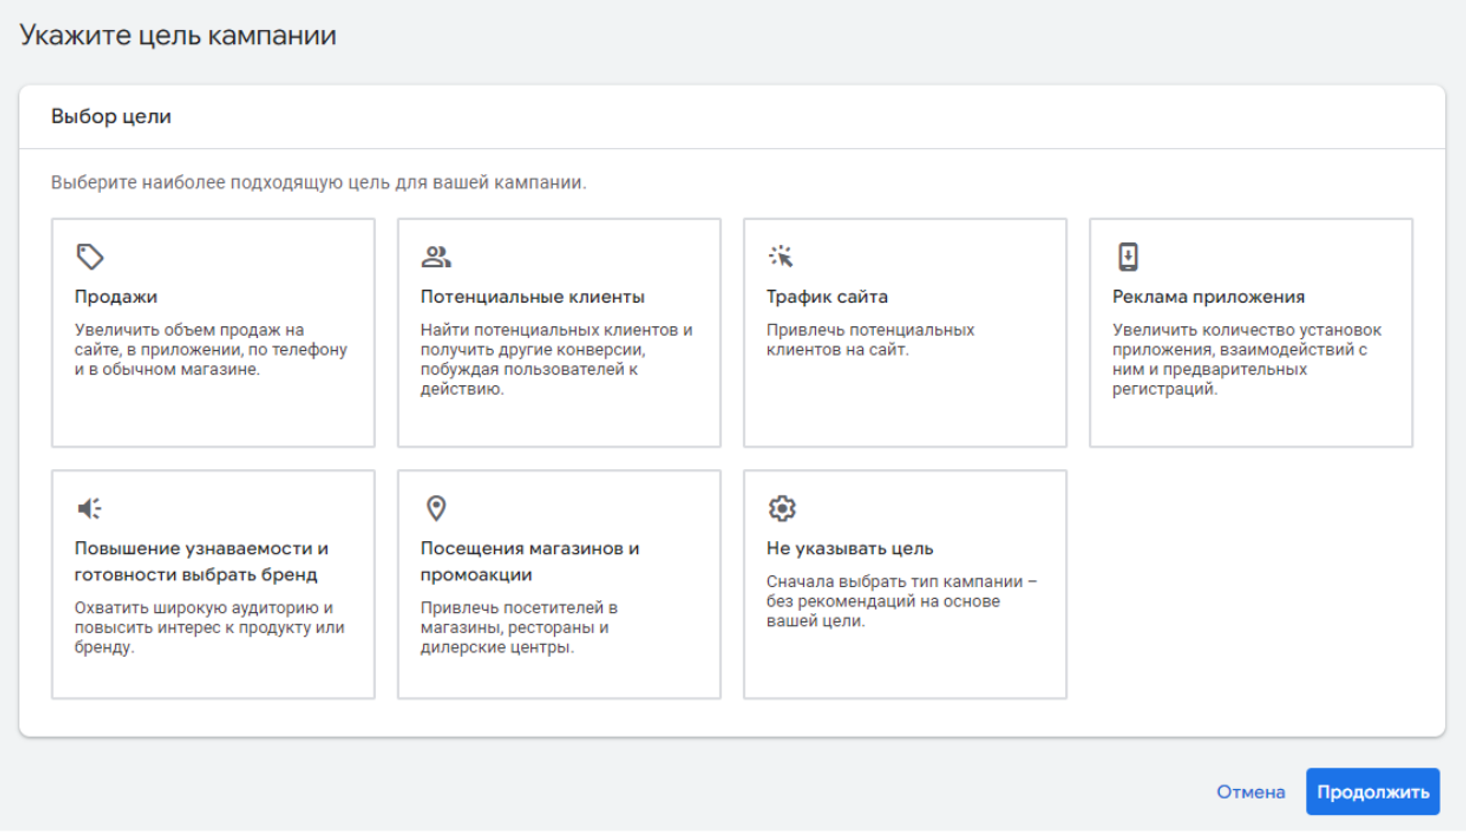Click the App promotion phone download icon

[1128, 257]
